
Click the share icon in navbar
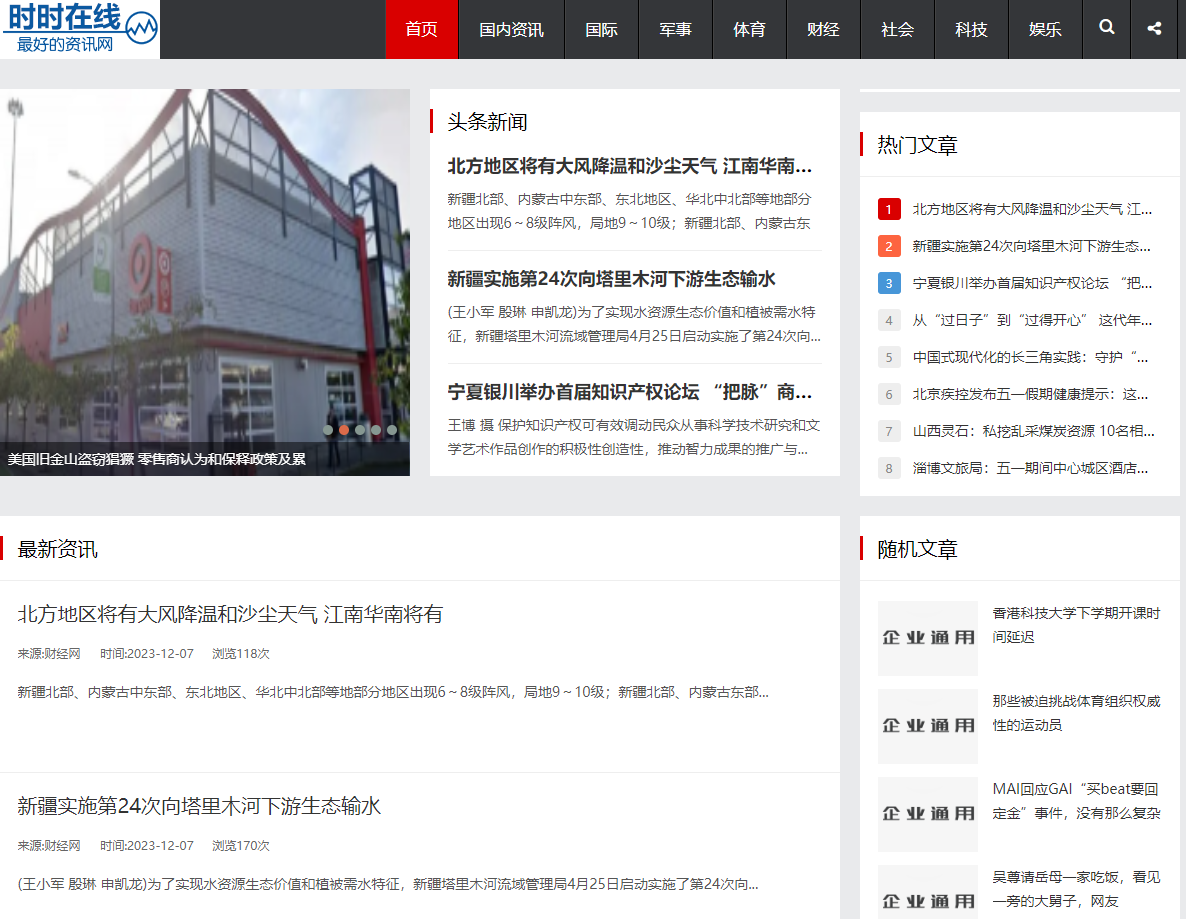[1155, 28]
